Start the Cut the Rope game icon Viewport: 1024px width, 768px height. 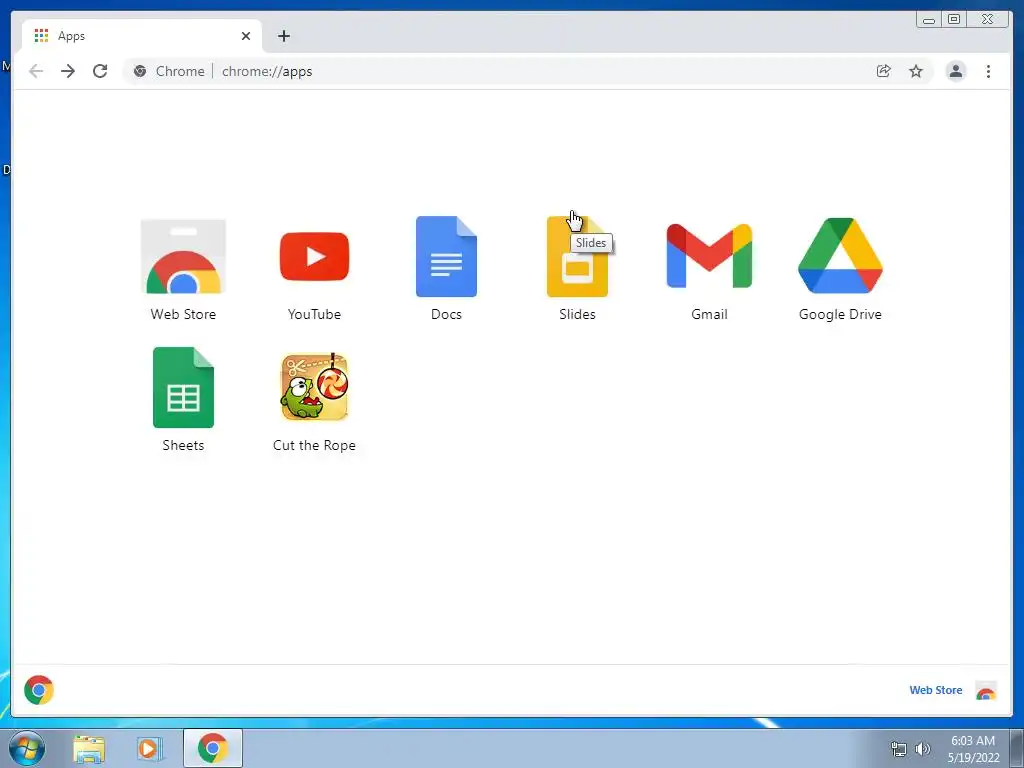click(314, 387)
